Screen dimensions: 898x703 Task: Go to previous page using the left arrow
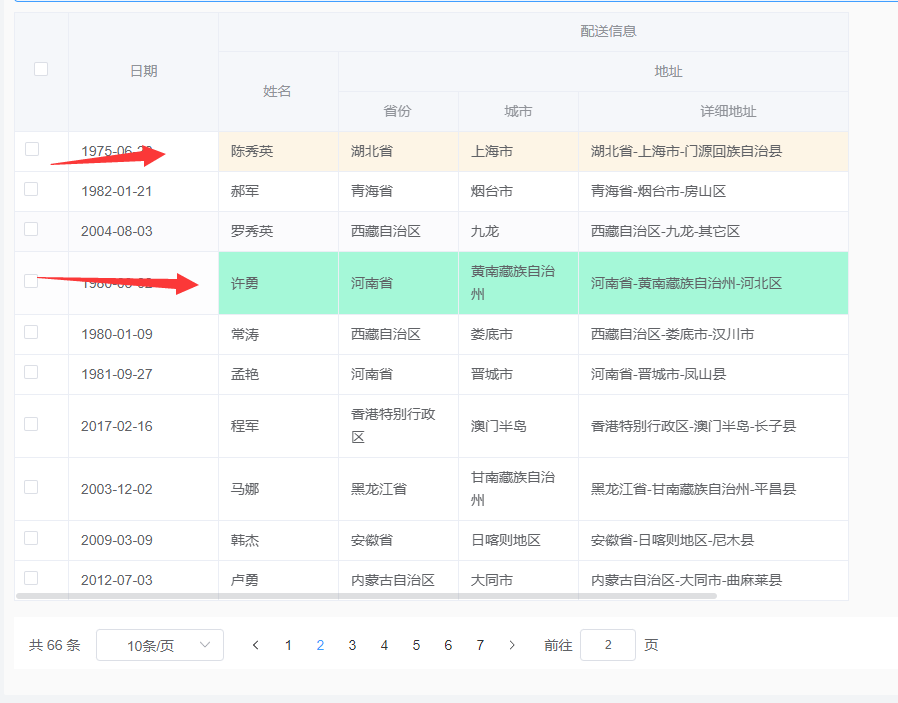tap(256, 645)
